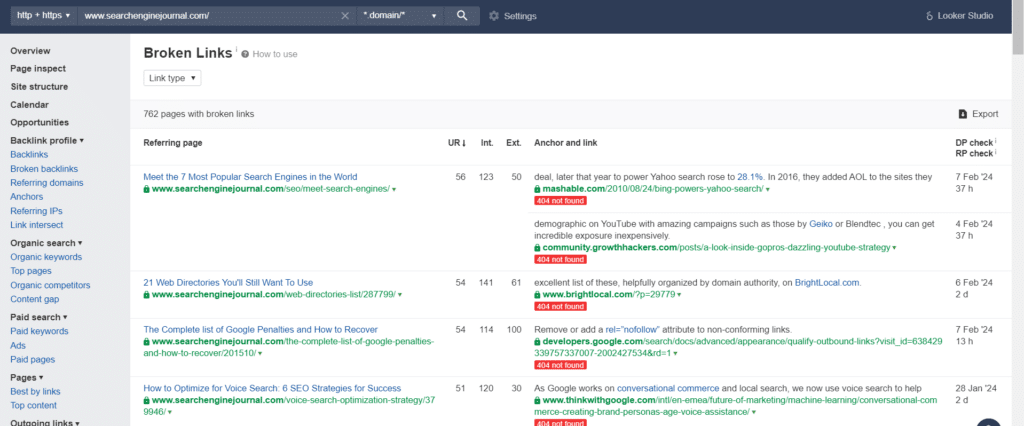1024x426 pixels.
Task: Expand caret after web-directories-list URL
Action: (400, 295)
